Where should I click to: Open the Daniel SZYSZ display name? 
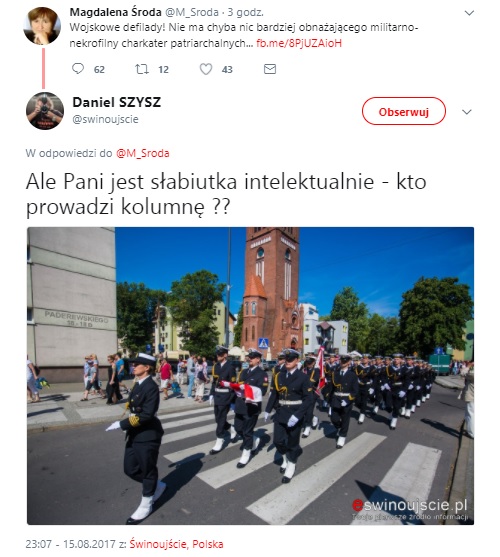[x=117, y=102]
